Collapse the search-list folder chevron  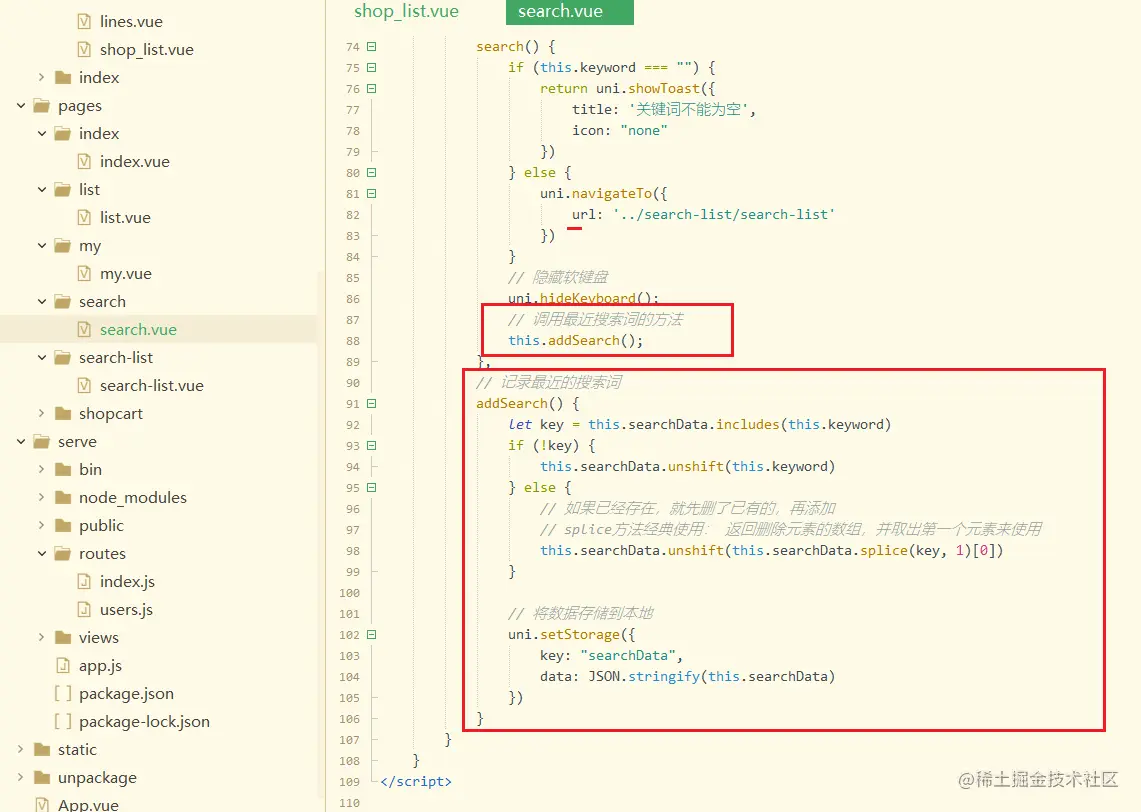click(x=42, y=357)
